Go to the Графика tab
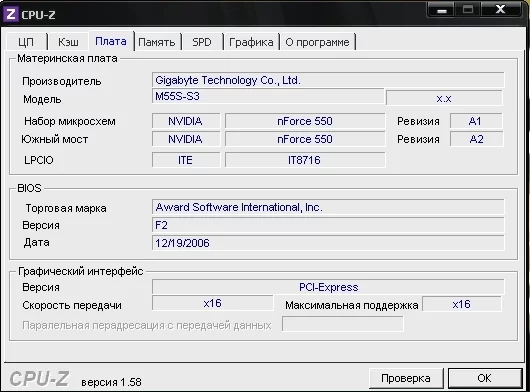The image size is (530, 392). [x=251, y=42]
